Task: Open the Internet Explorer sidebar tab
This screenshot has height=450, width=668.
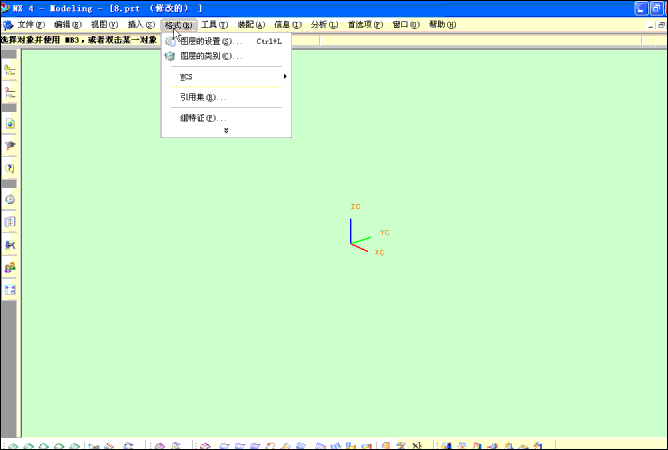Action: click(9, 124)
